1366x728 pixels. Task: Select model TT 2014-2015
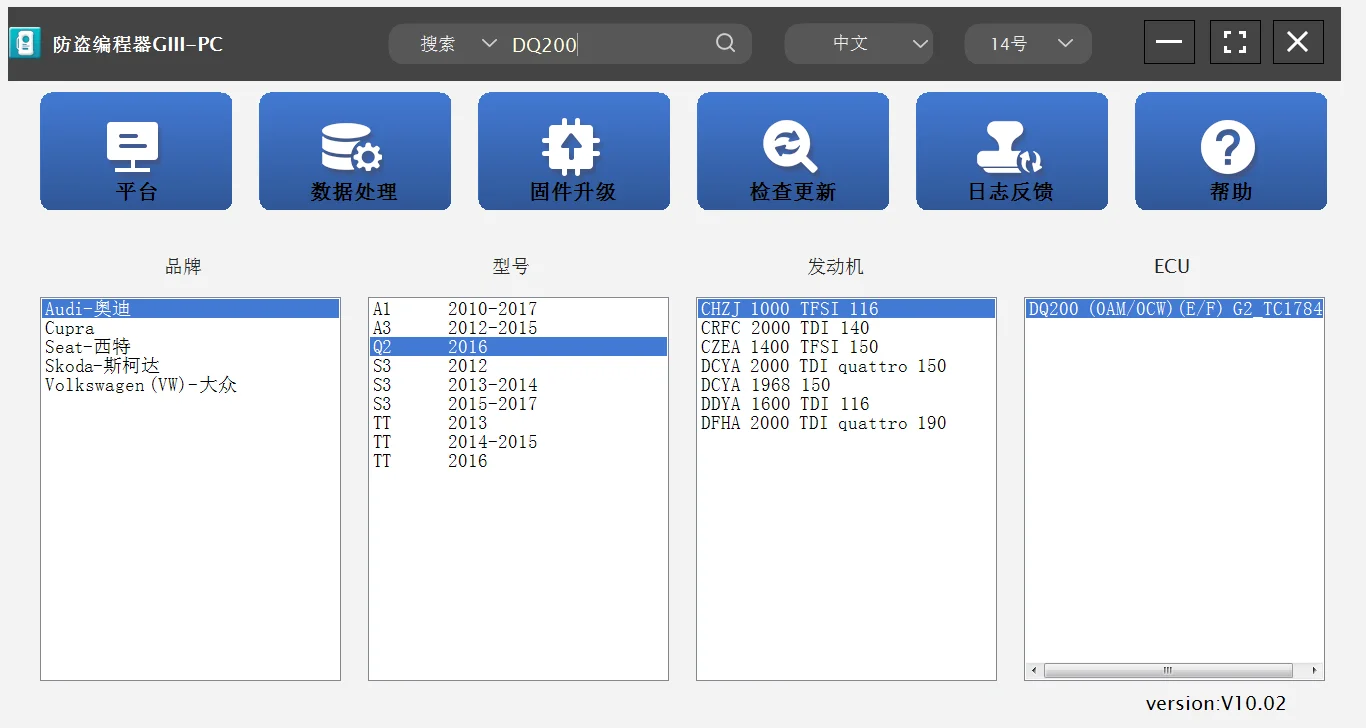click(518, 442)
